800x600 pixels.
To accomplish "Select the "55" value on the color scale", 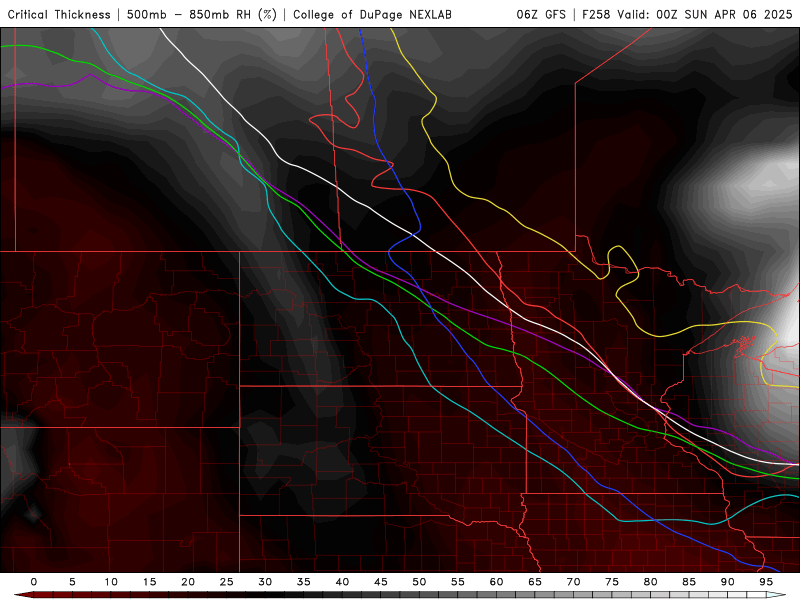I will click(x=458, y=582).
